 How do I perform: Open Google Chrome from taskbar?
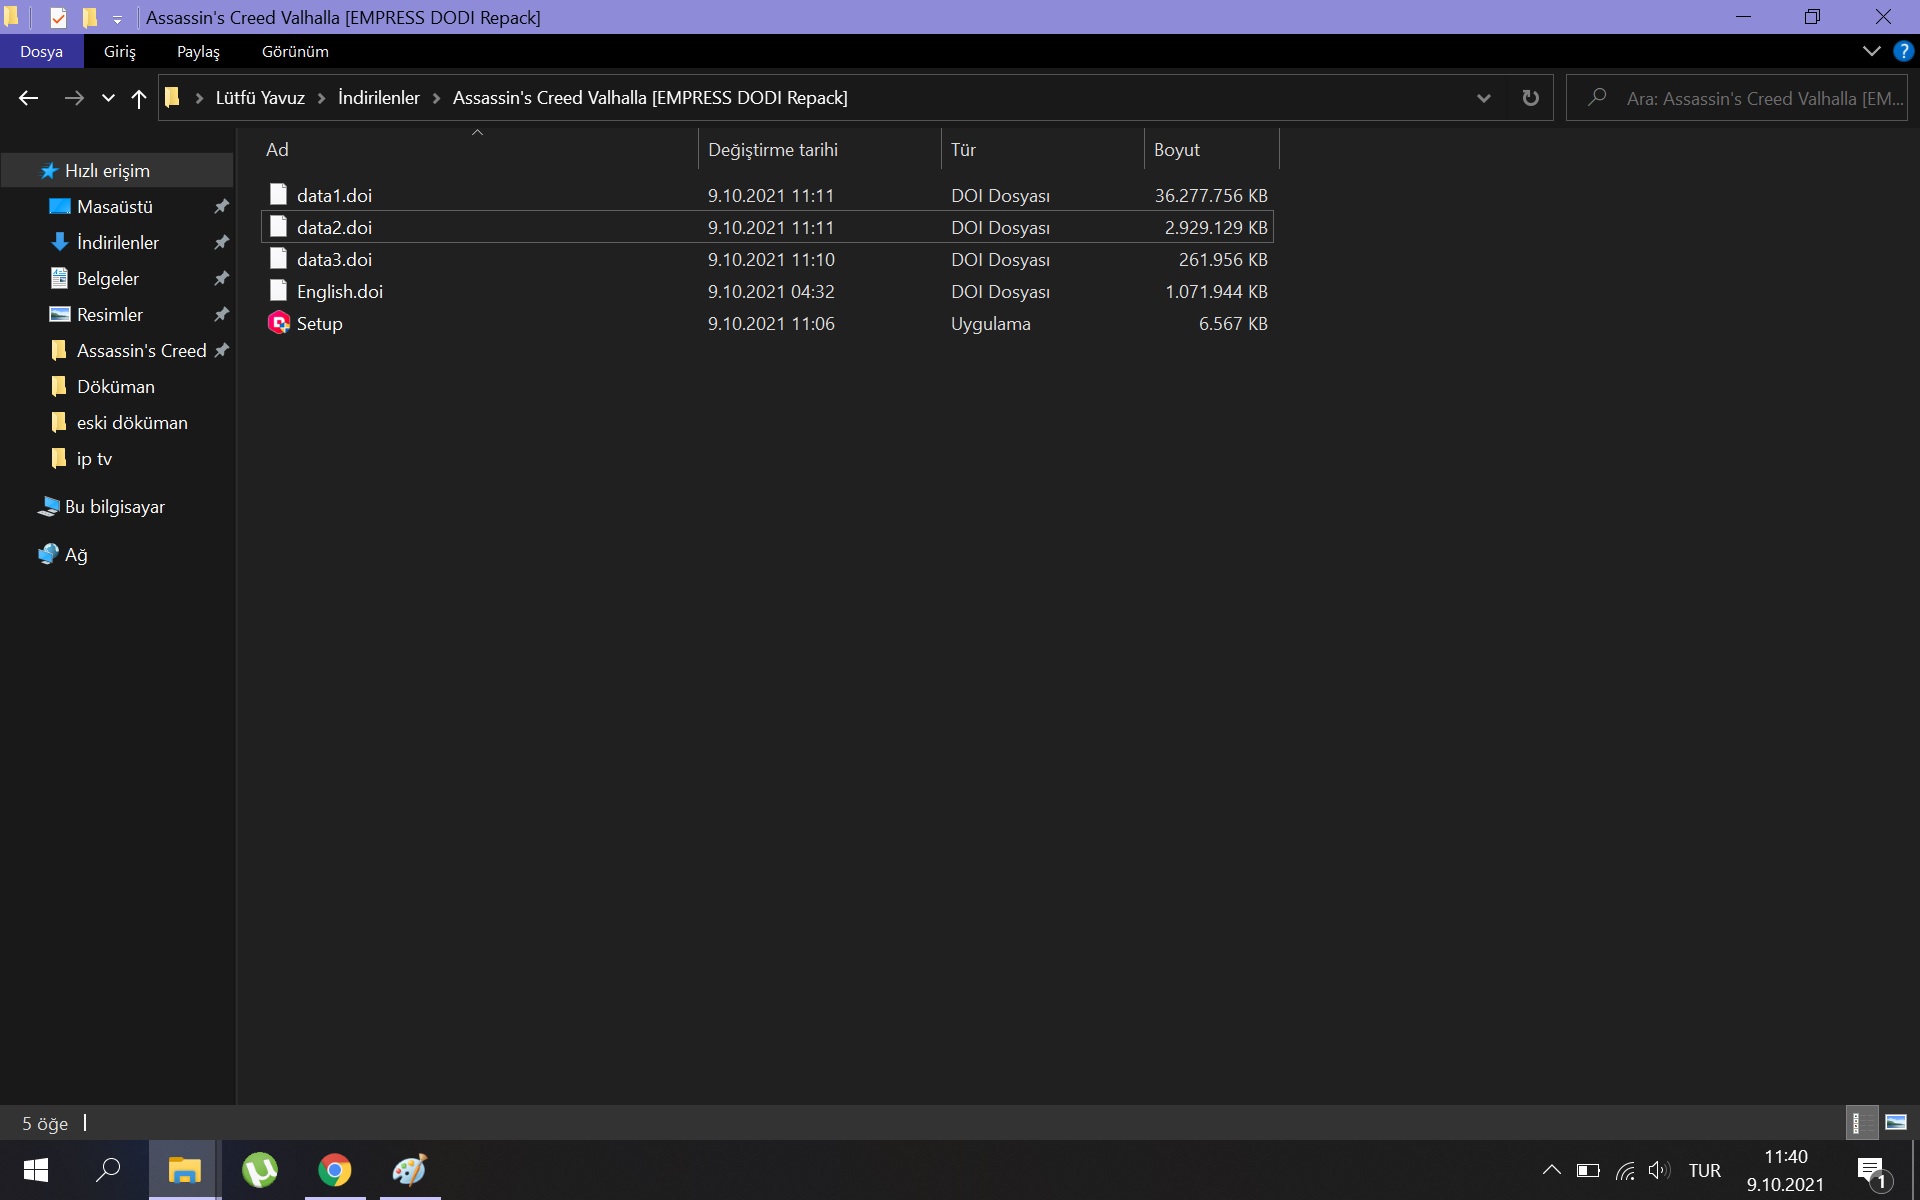[x=335, y=1170]
